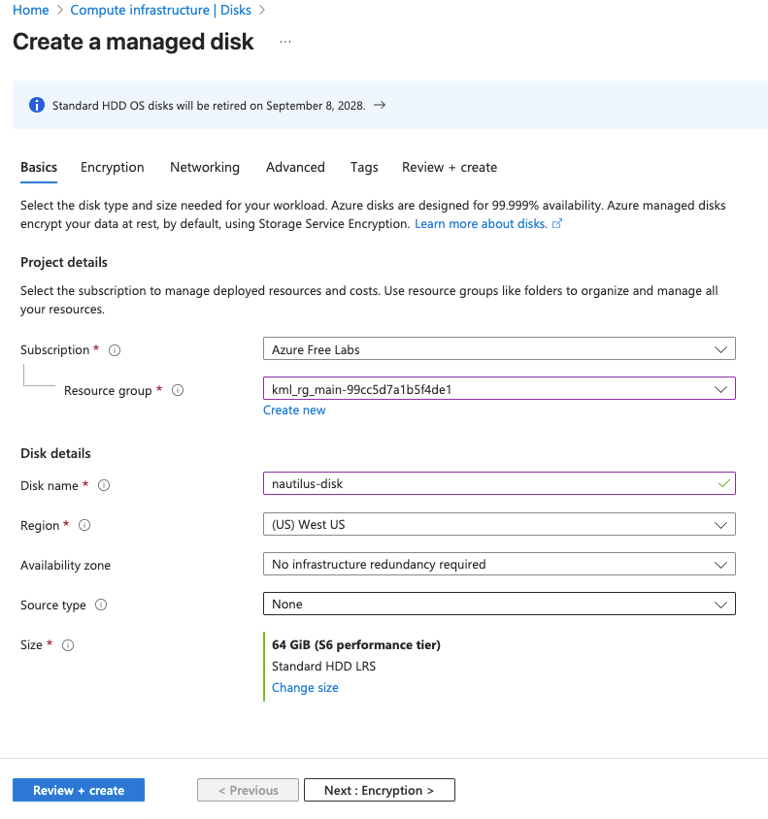Image resolution: width=768 pixels, height=819 pixels.
Task: Switch to the Encryption tab
Action: pyautogui.click(x=112, y=167)
